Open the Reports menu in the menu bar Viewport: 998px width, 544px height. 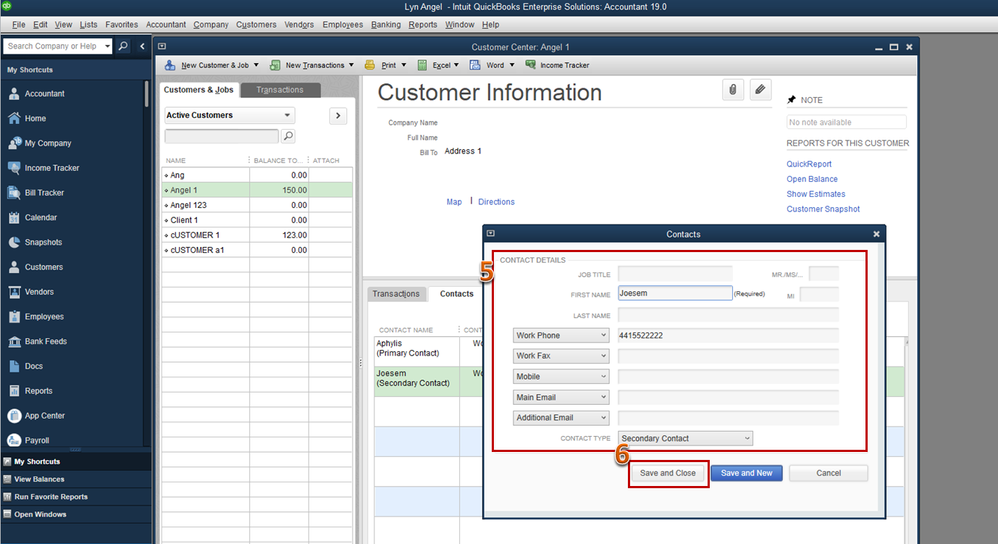click(x=422, y=24)
